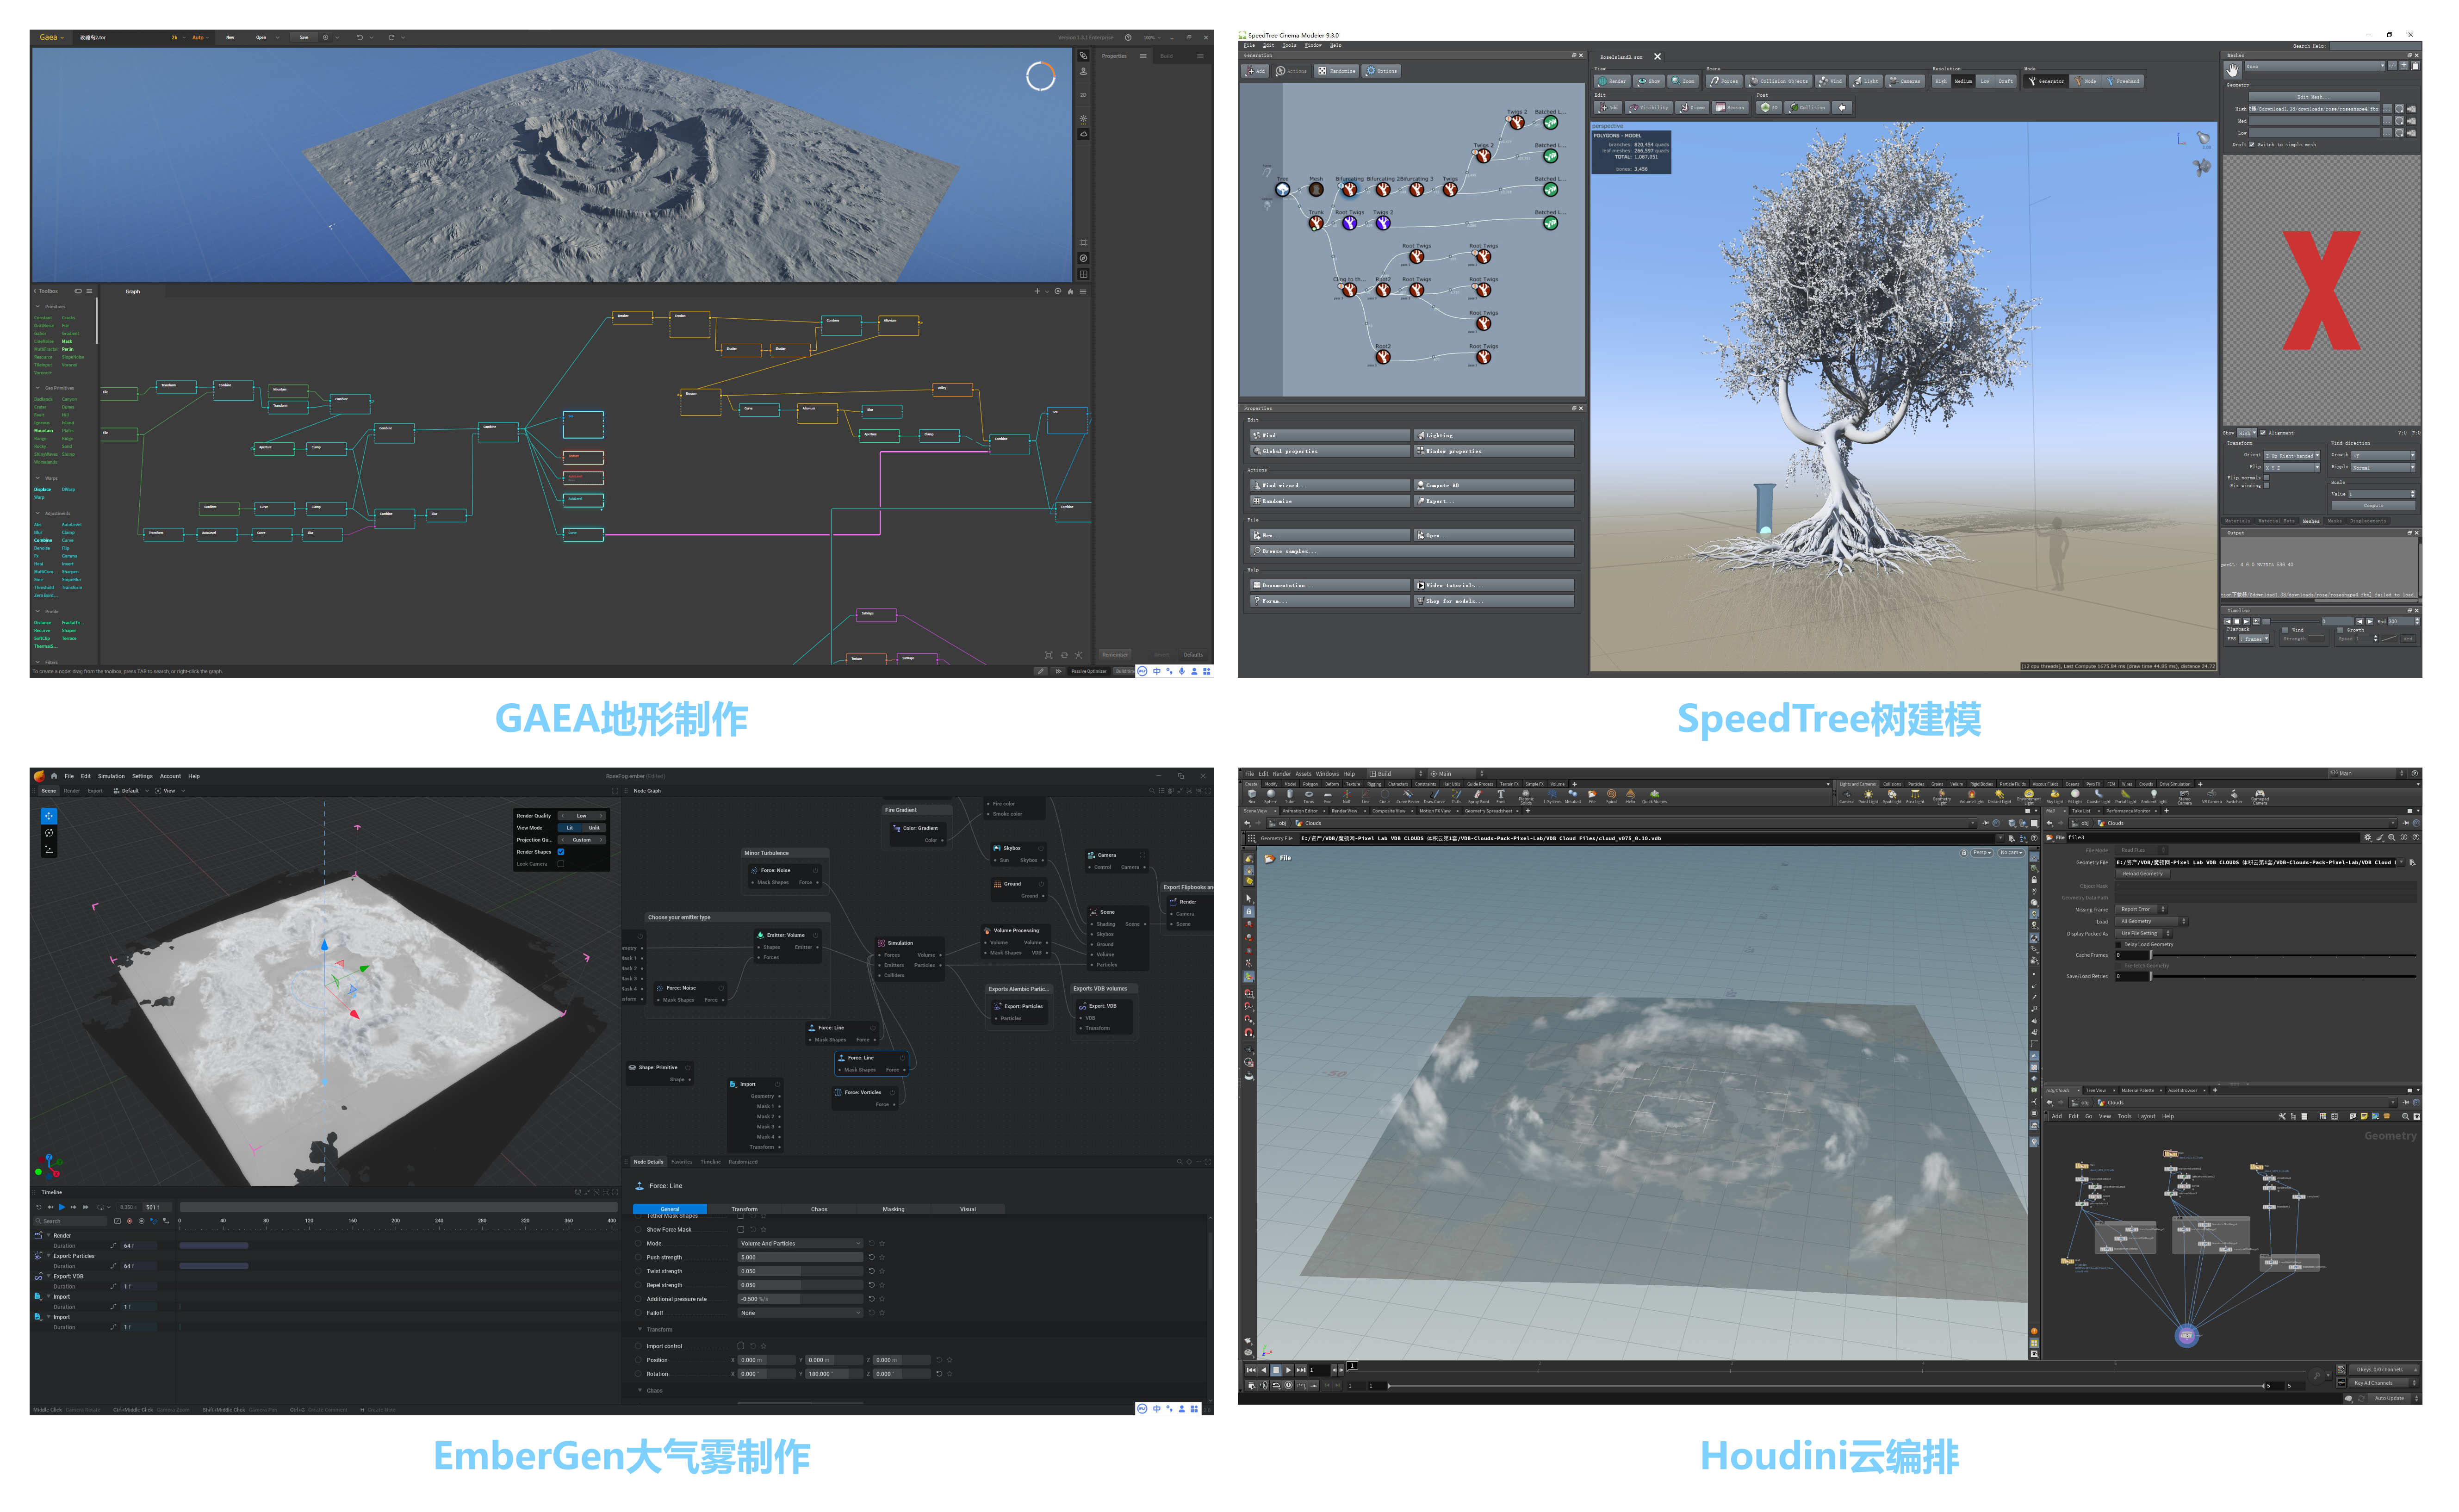The image size is (2459, 1512).
Task: Click the play button in EmberGen timeline
Action: point(62,1207)
